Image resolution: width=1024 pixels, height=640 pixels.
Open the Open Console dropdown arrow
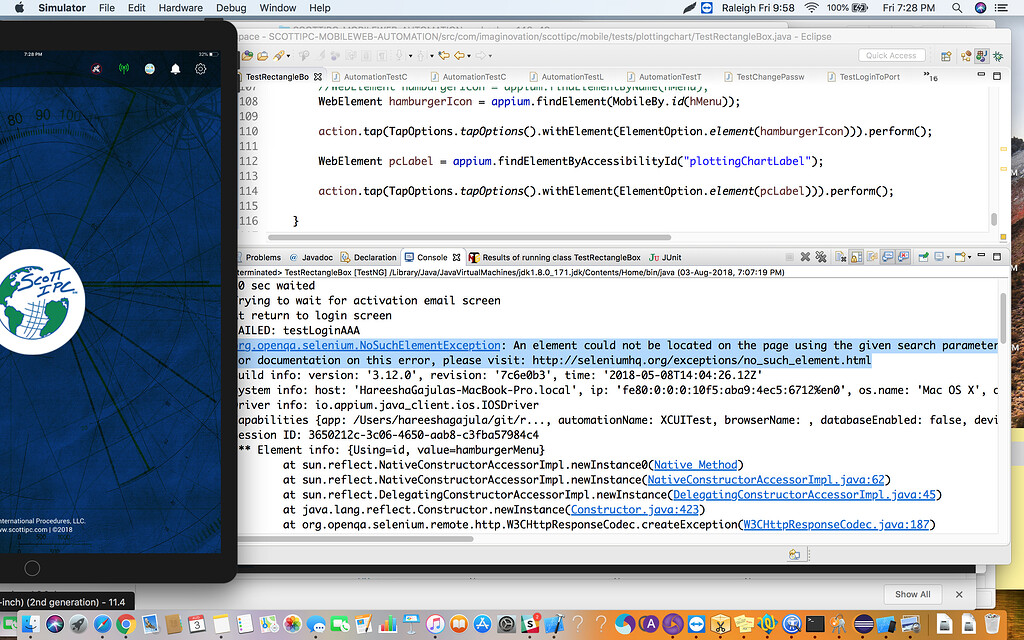click(971, 257)
